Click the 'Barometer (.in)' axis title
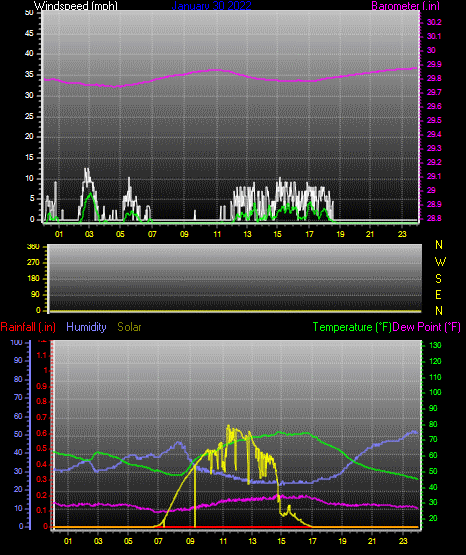Viewport: 466px width, 555px height. [x=406, y=6]
